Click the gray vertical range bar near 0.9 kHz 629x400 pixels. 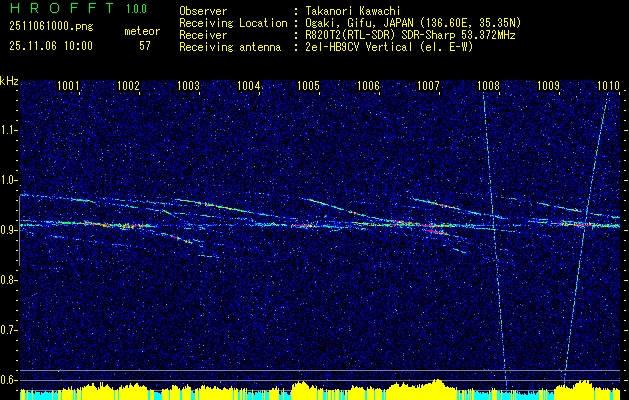[20, 231]
